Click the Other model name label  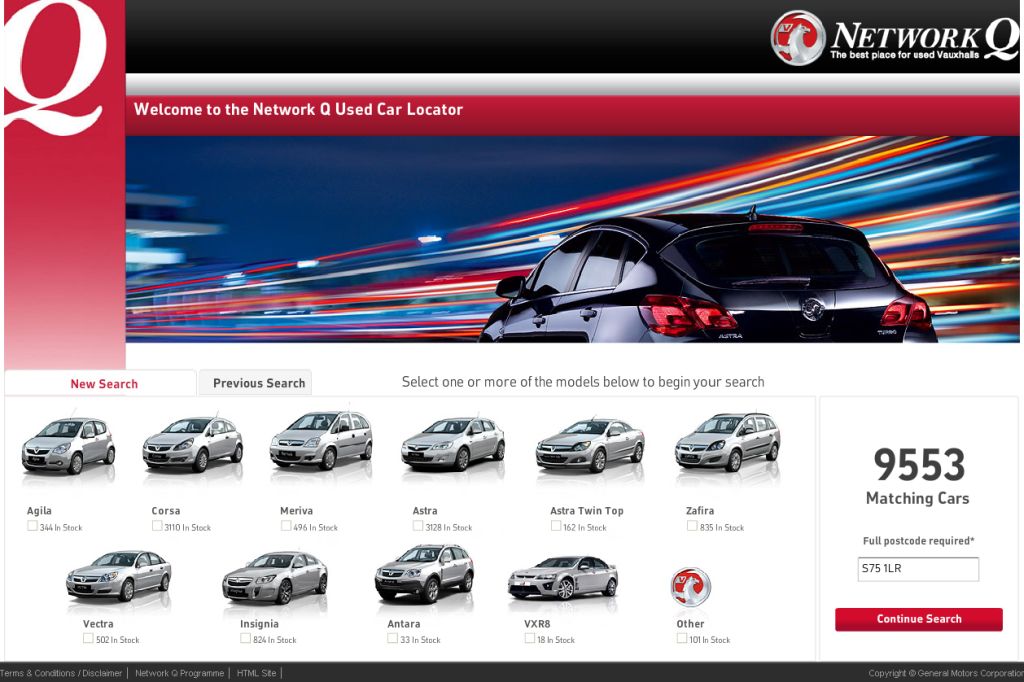click(690, 624)
